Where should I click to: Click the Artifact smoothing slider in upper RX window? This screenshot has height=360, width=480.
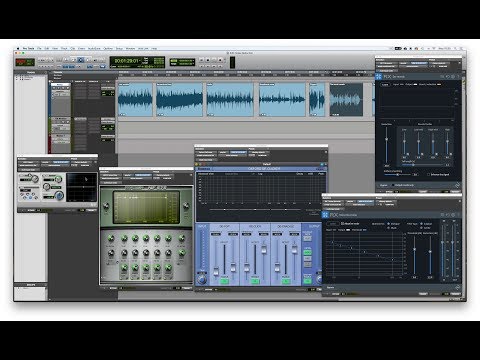(x=397, y=174)
